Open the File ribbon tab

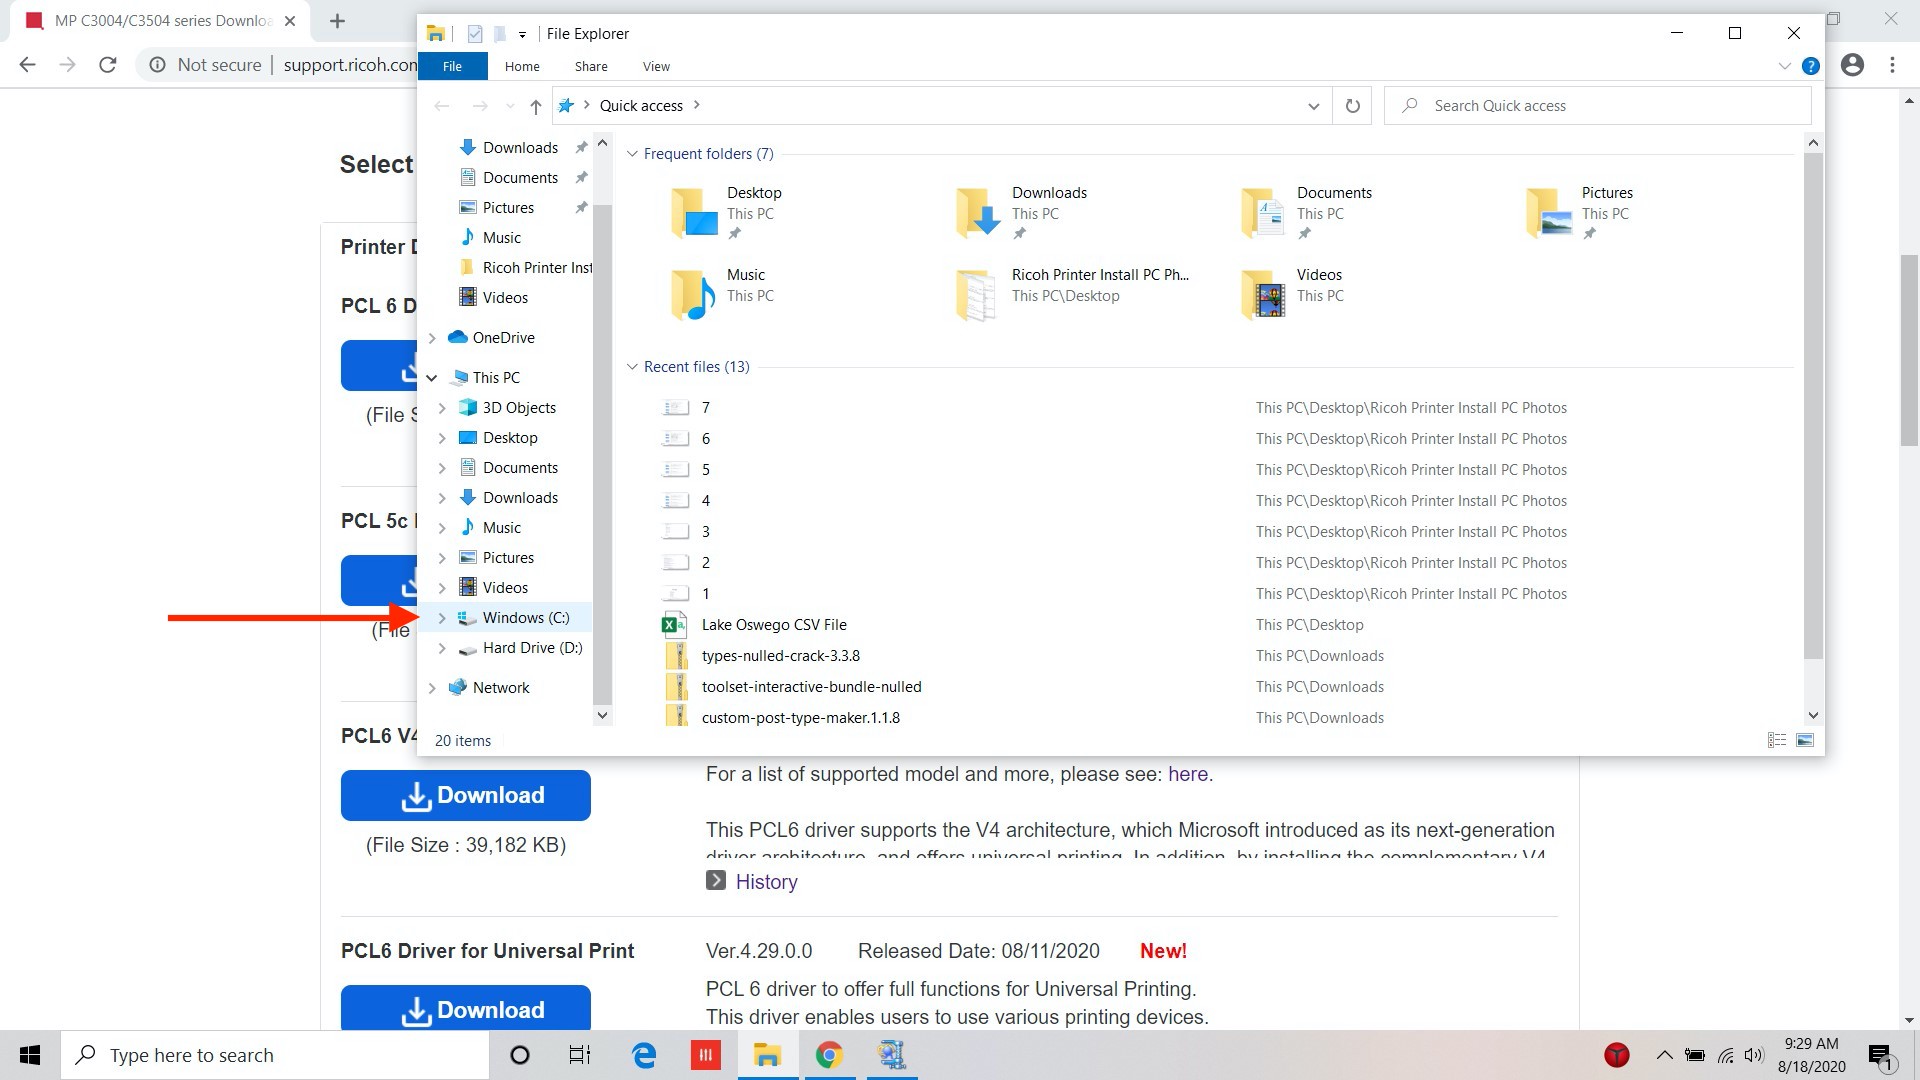click(x=452, y=66)
